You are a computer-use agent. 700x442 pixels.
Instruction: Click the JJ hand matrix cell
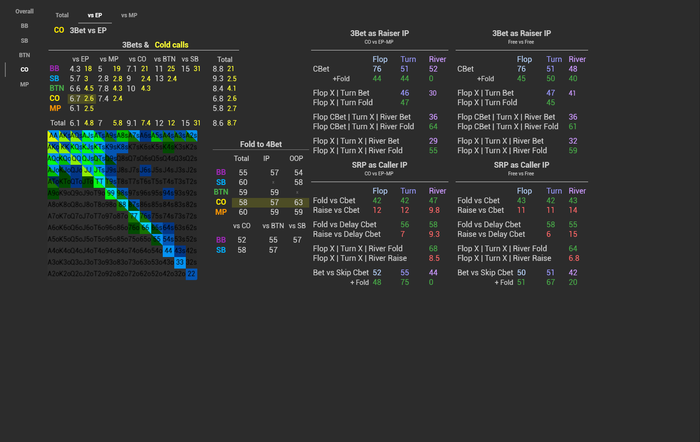point(88,170)
